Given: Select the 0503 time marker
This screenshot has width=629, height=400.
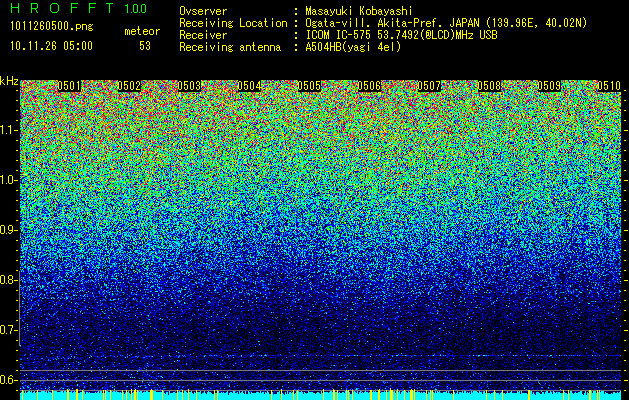Looking at the screenshot, I should coord(189,86).
